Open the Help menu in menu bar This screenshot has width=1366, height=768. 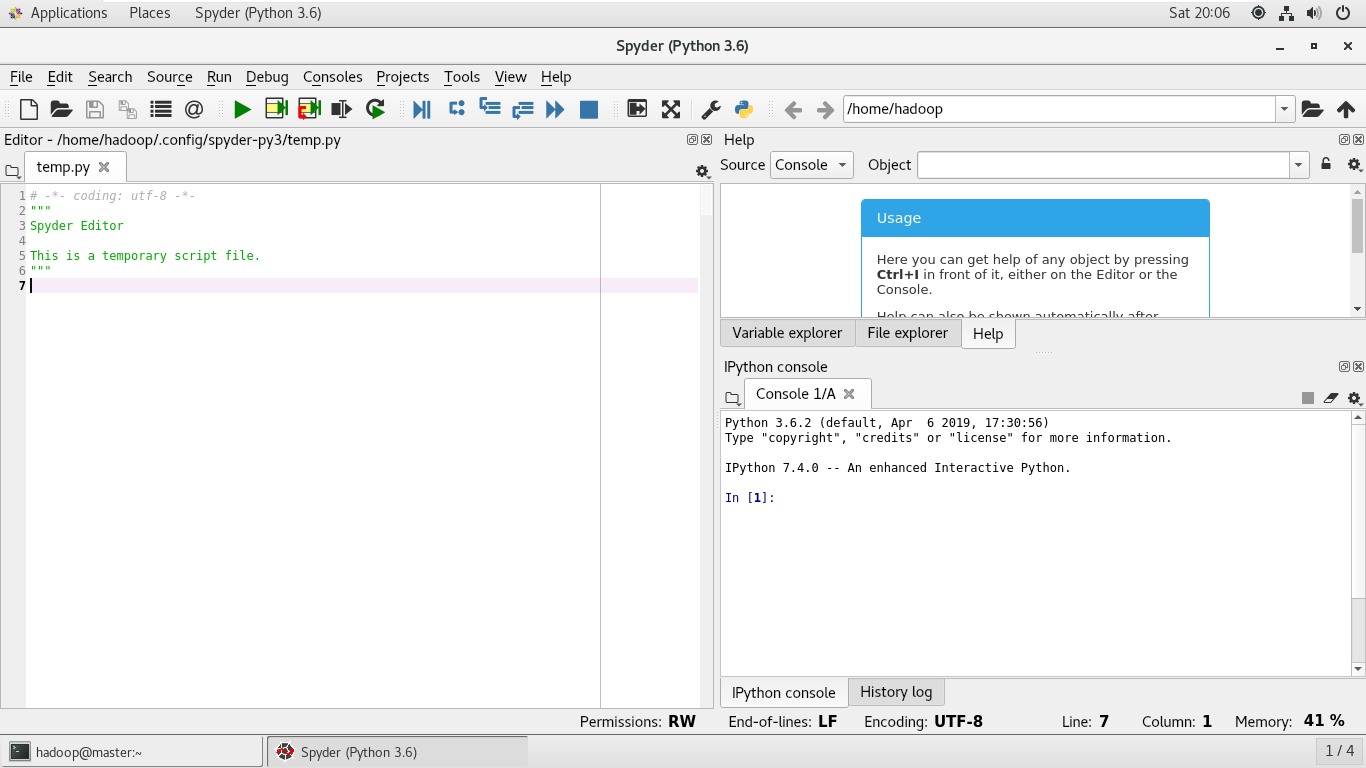pyautogui.click(x=556, y=77)
